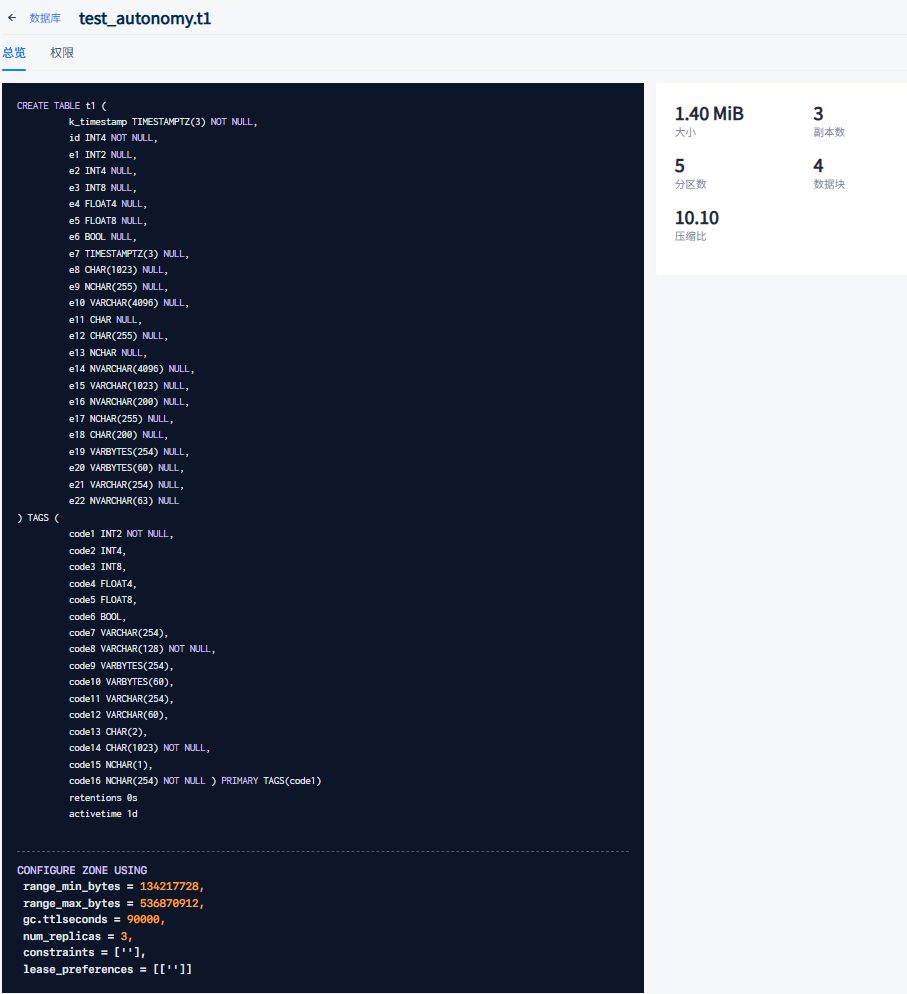Click the 分区数 partition count label
Viewport: 907px width, 994px height.
690,184
